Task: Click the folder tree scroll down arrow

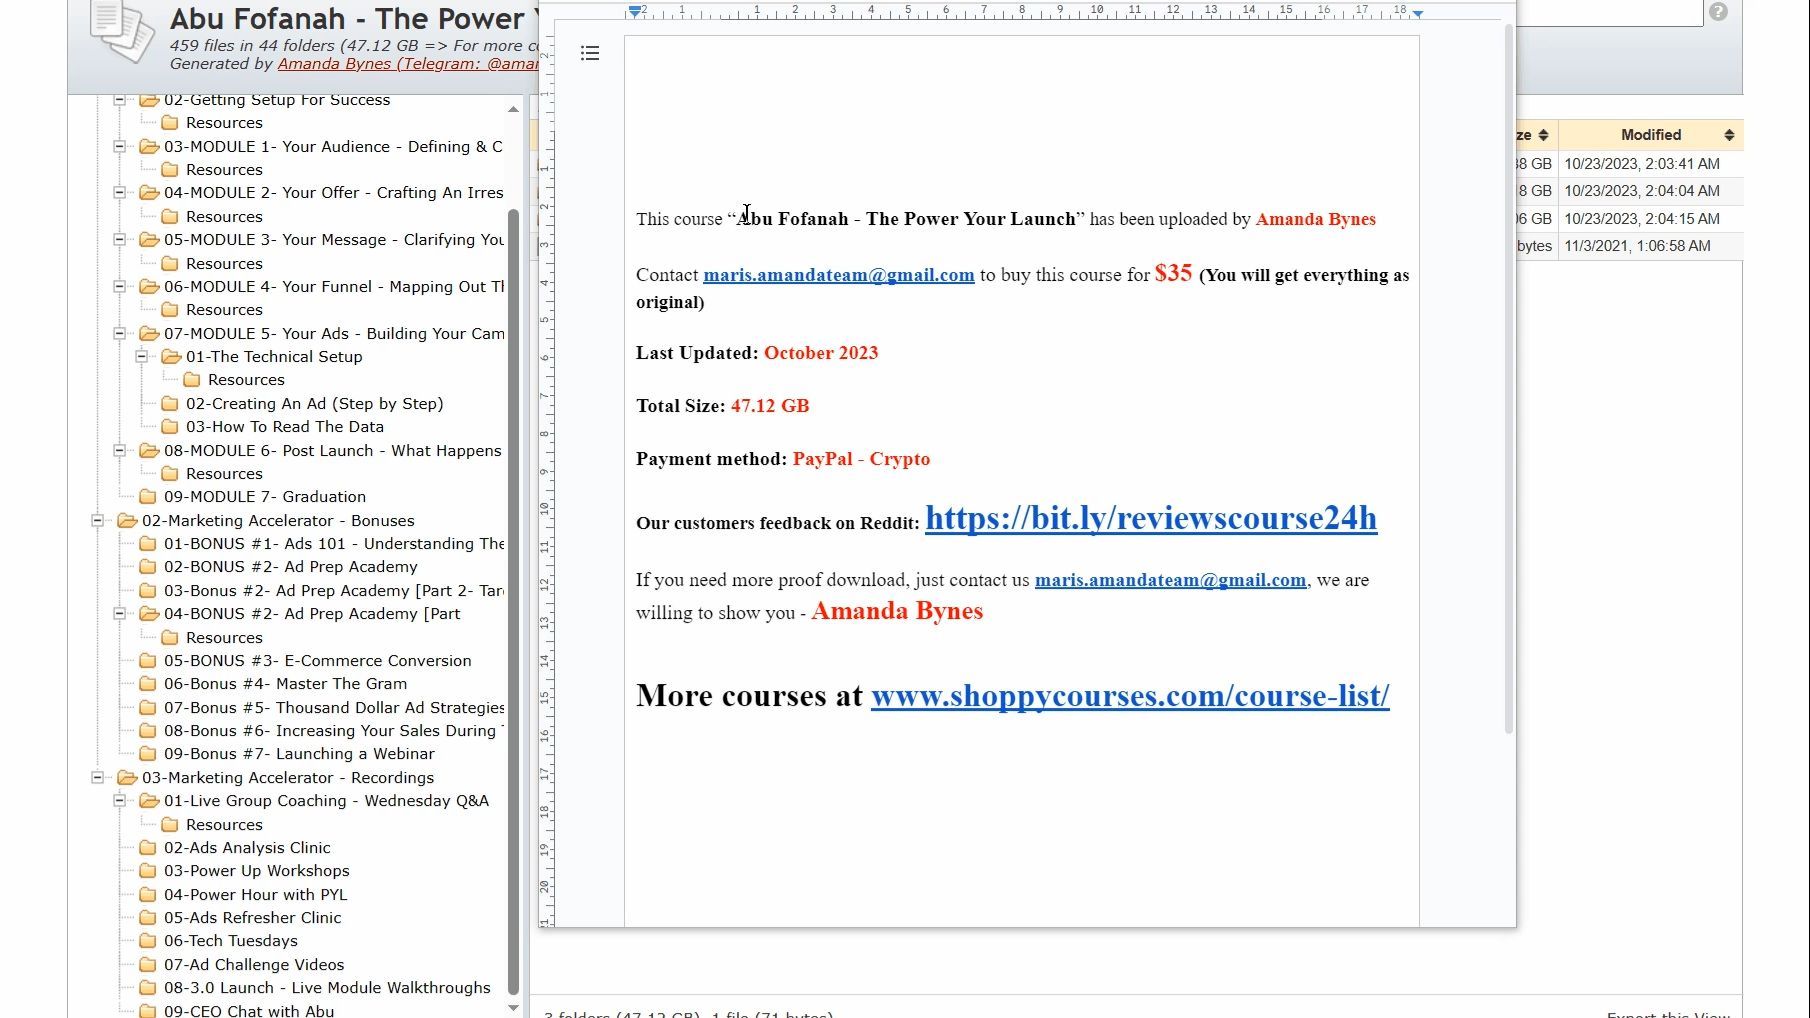Action: coord(514,1008)
